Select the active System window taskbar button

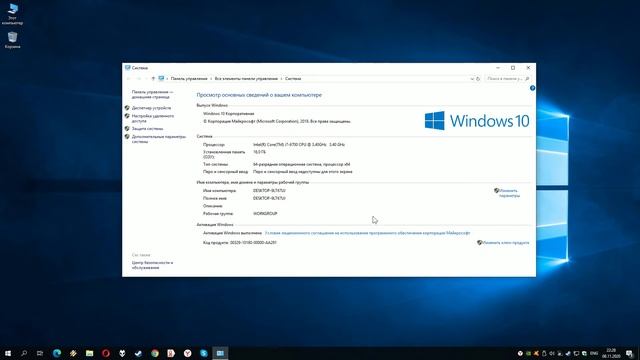tap(220, 353)
